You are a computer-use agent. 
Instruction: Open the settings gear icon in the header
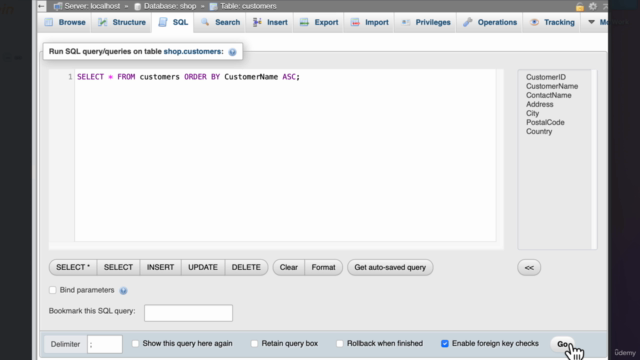[593, 6]
